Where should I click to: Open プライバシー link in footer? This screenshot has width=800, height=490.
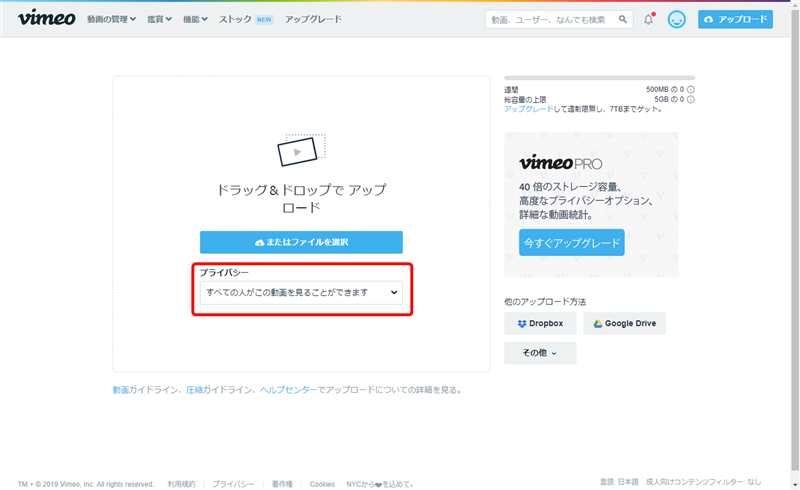click(233, 484)
